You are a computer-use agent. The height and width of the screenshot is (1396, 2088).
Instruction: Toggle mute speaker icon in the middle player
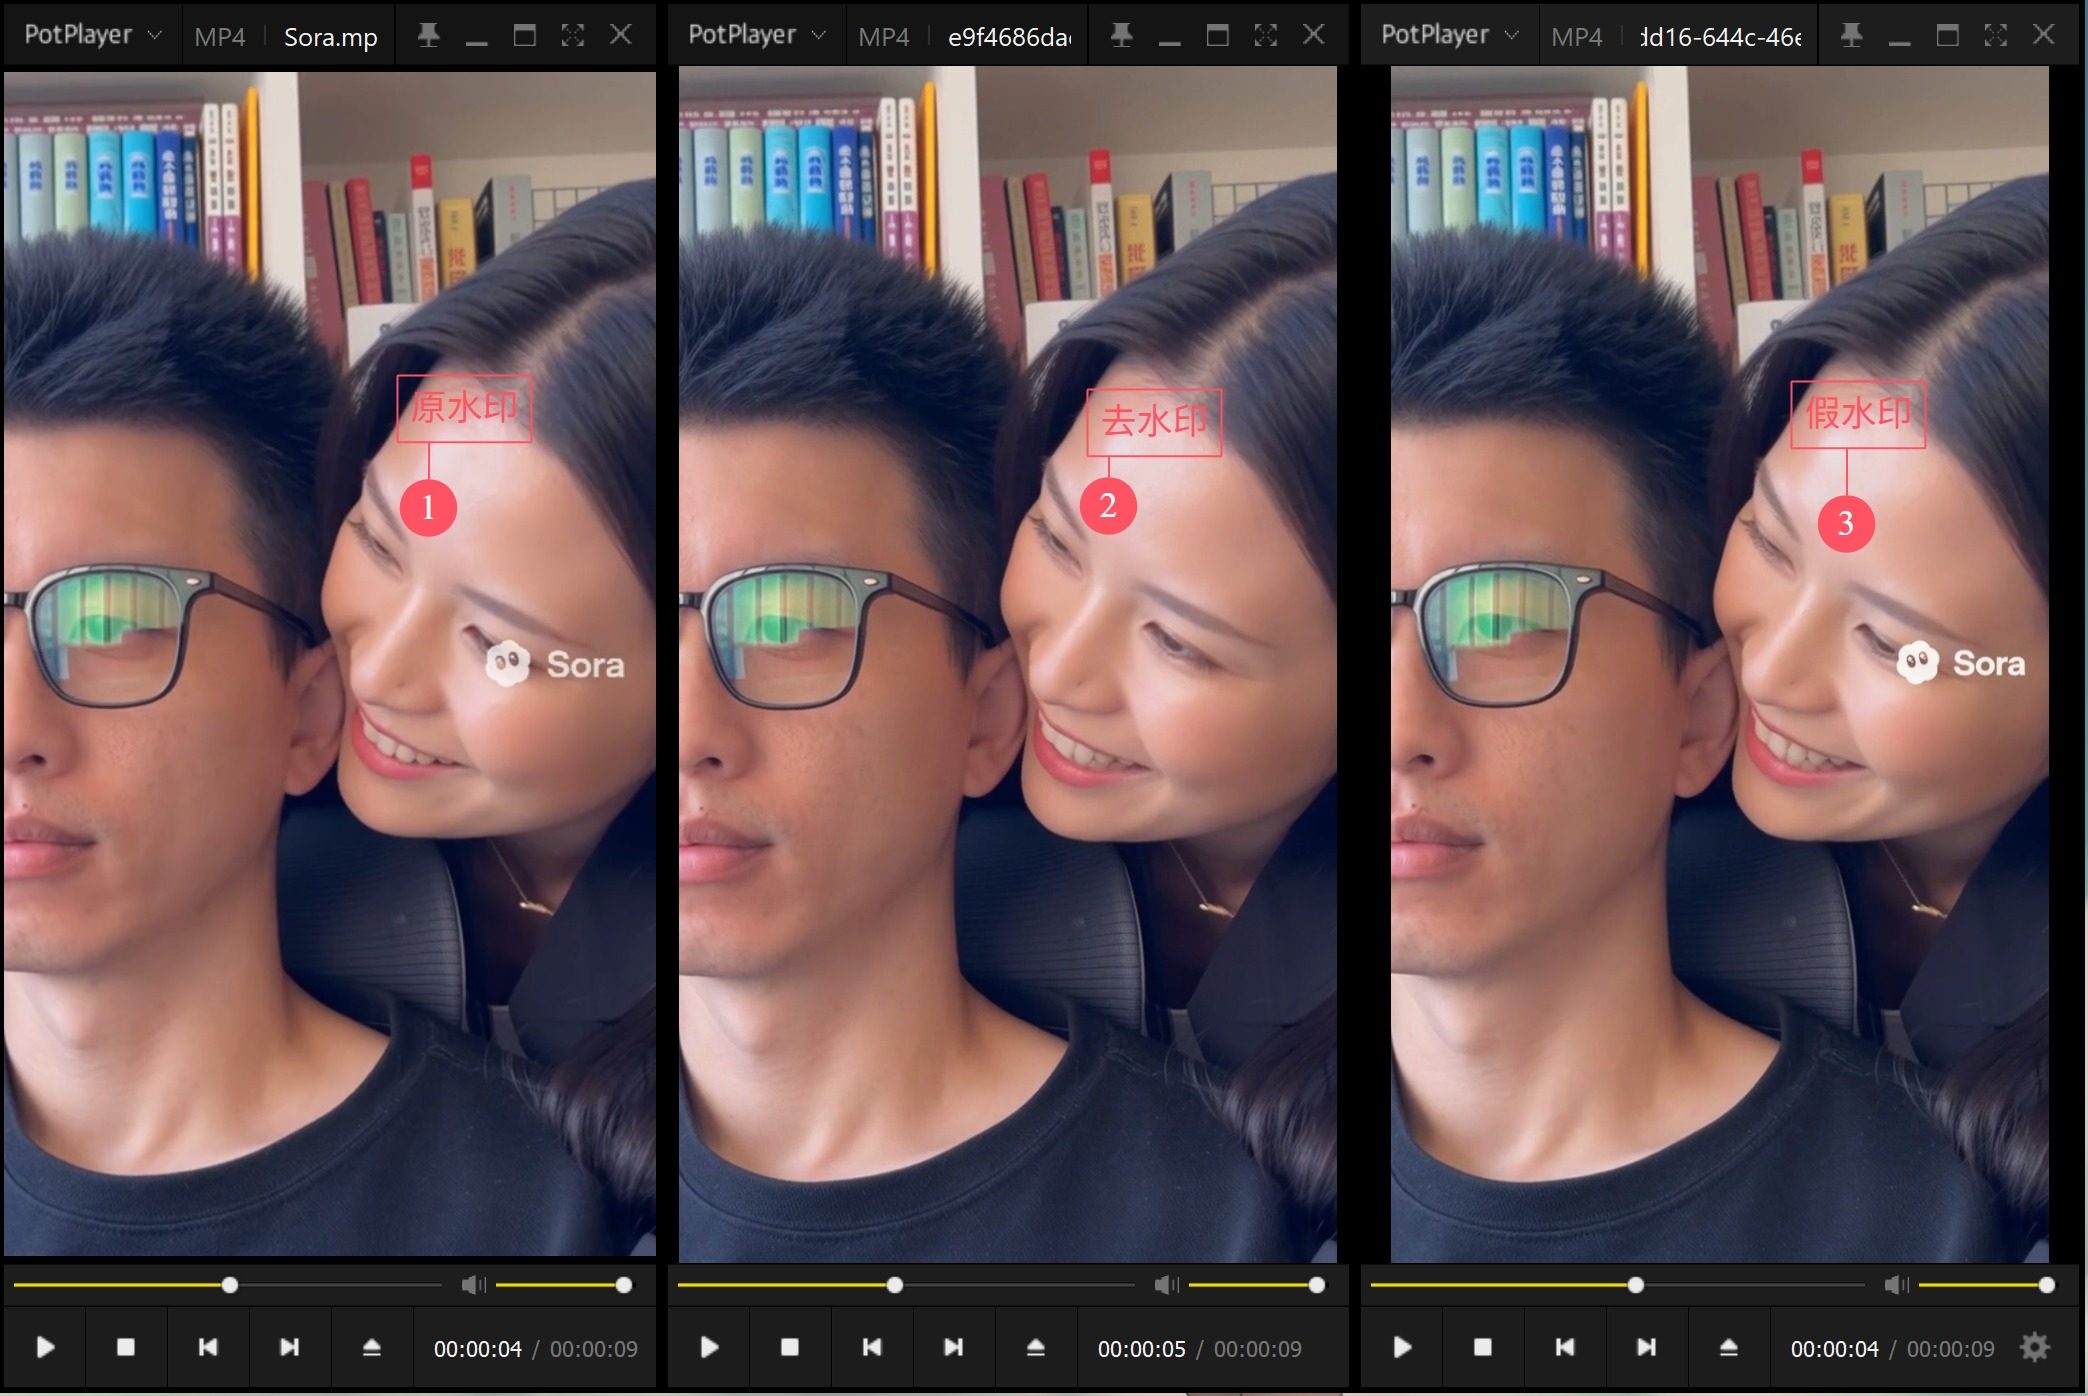point(1165,1285)
